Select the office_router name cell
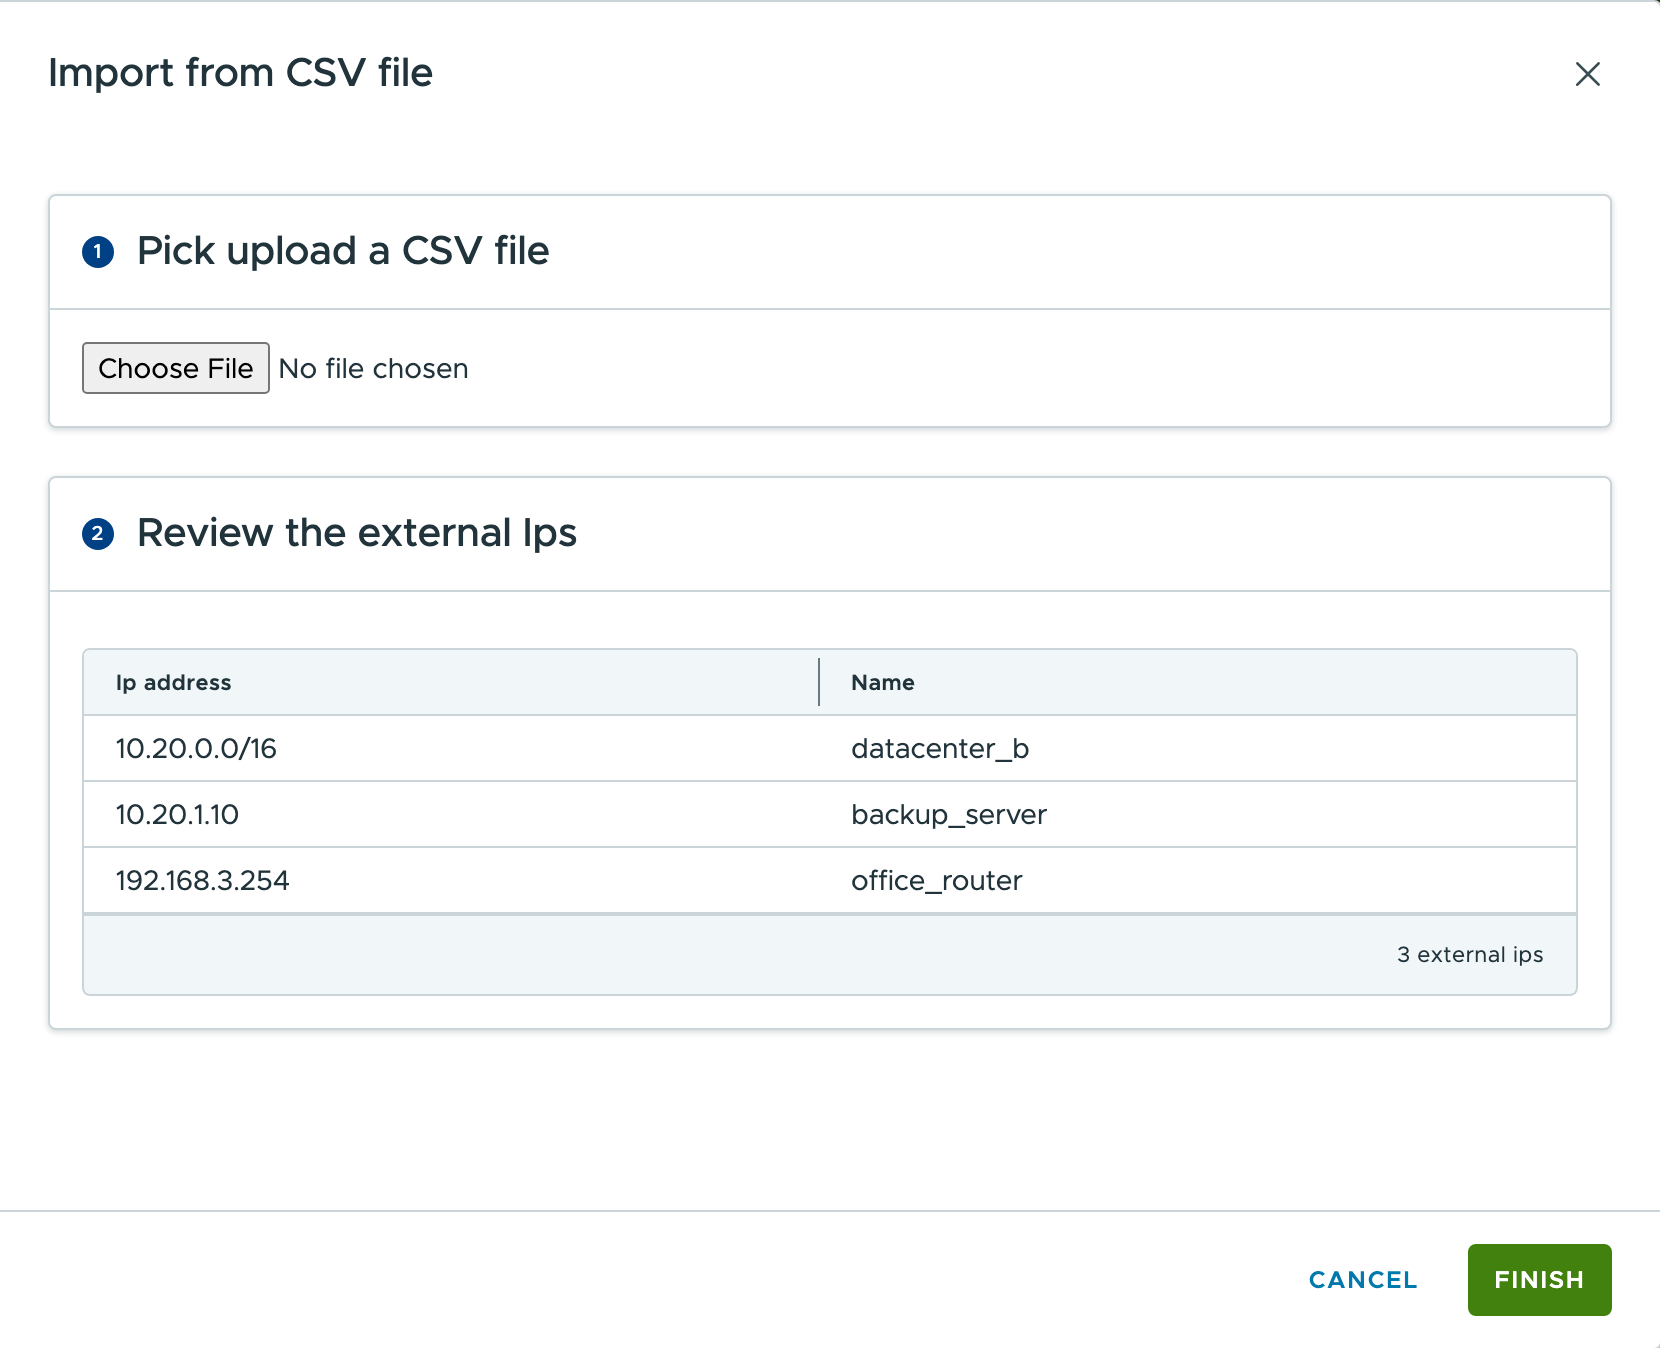The image size is (1660, 1348). click(x=1198, y=880)
